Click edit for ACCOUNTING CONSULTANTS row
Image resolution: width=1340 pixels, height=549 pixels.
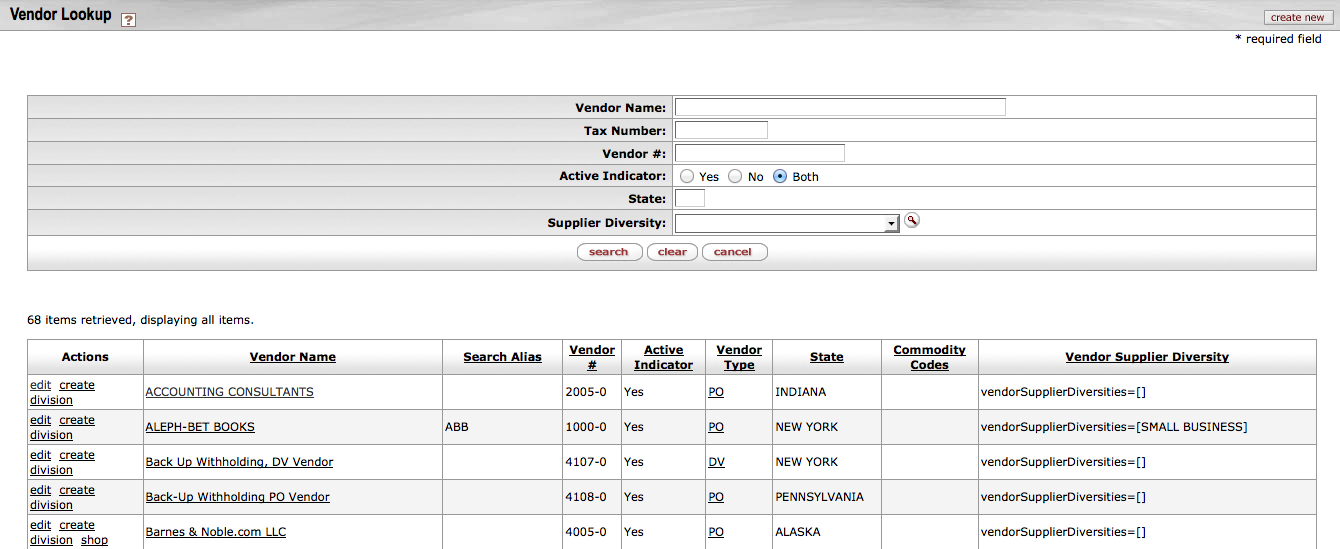point(40,385)
